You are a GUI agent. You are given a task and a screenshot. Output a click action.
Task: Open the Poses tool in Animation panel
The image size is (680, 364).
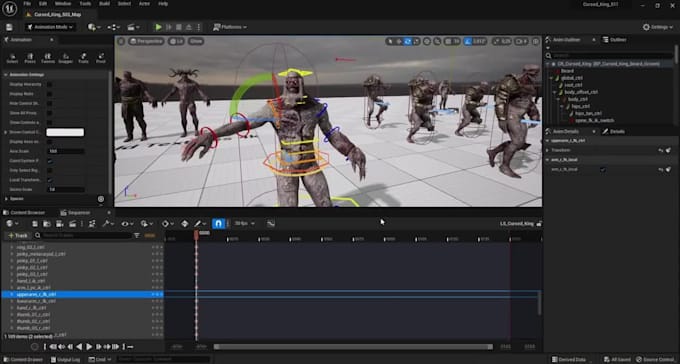tap(30, 58)
